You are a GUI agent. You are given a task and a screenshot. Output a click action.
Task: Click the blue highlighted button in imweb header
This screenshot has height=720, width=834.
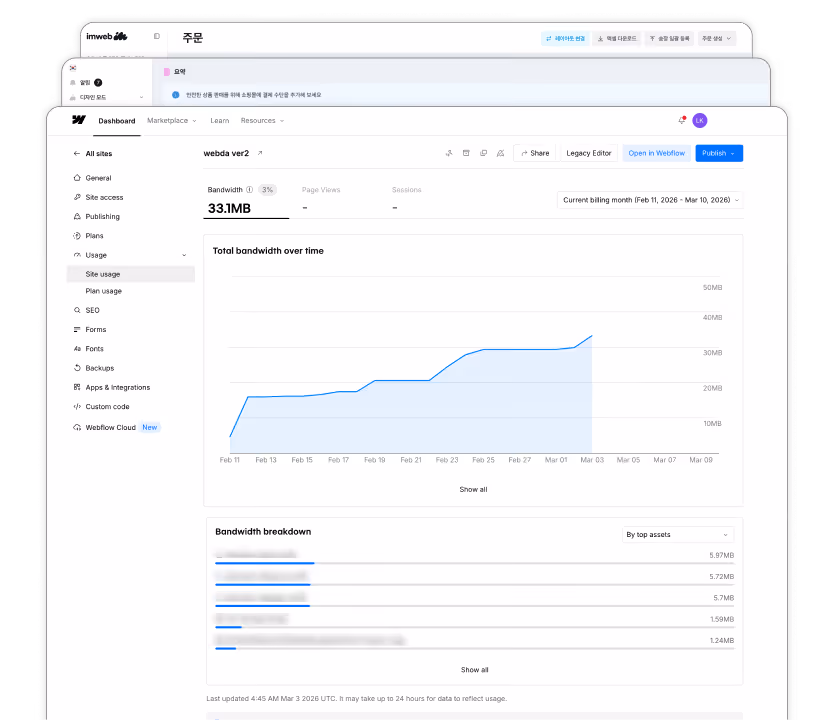click(565, 38)
